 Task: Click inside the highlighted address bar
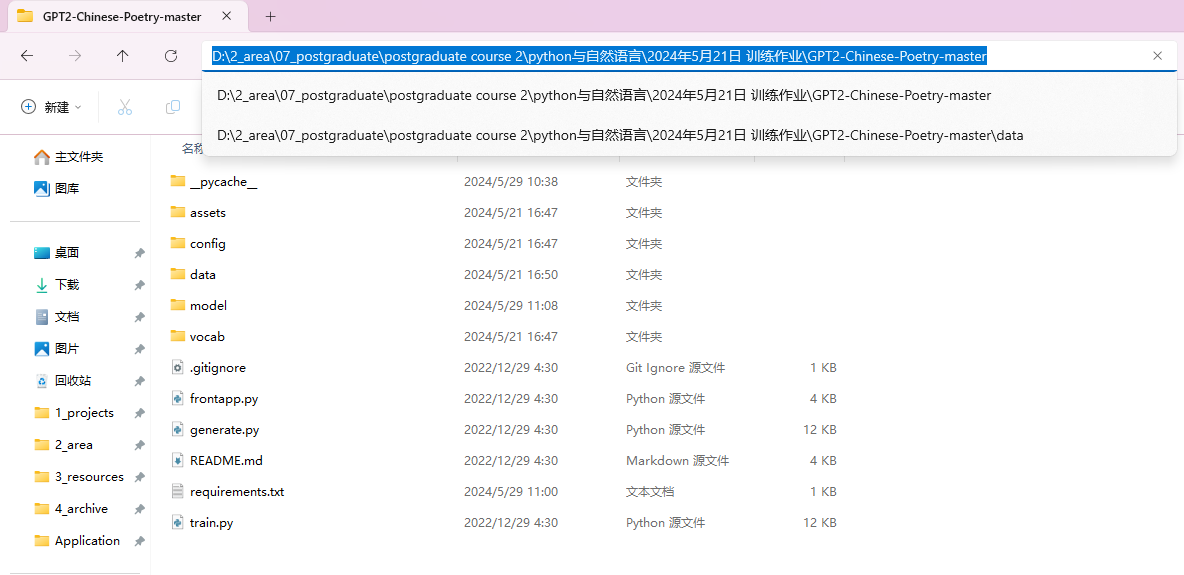[x=600, y=57]
